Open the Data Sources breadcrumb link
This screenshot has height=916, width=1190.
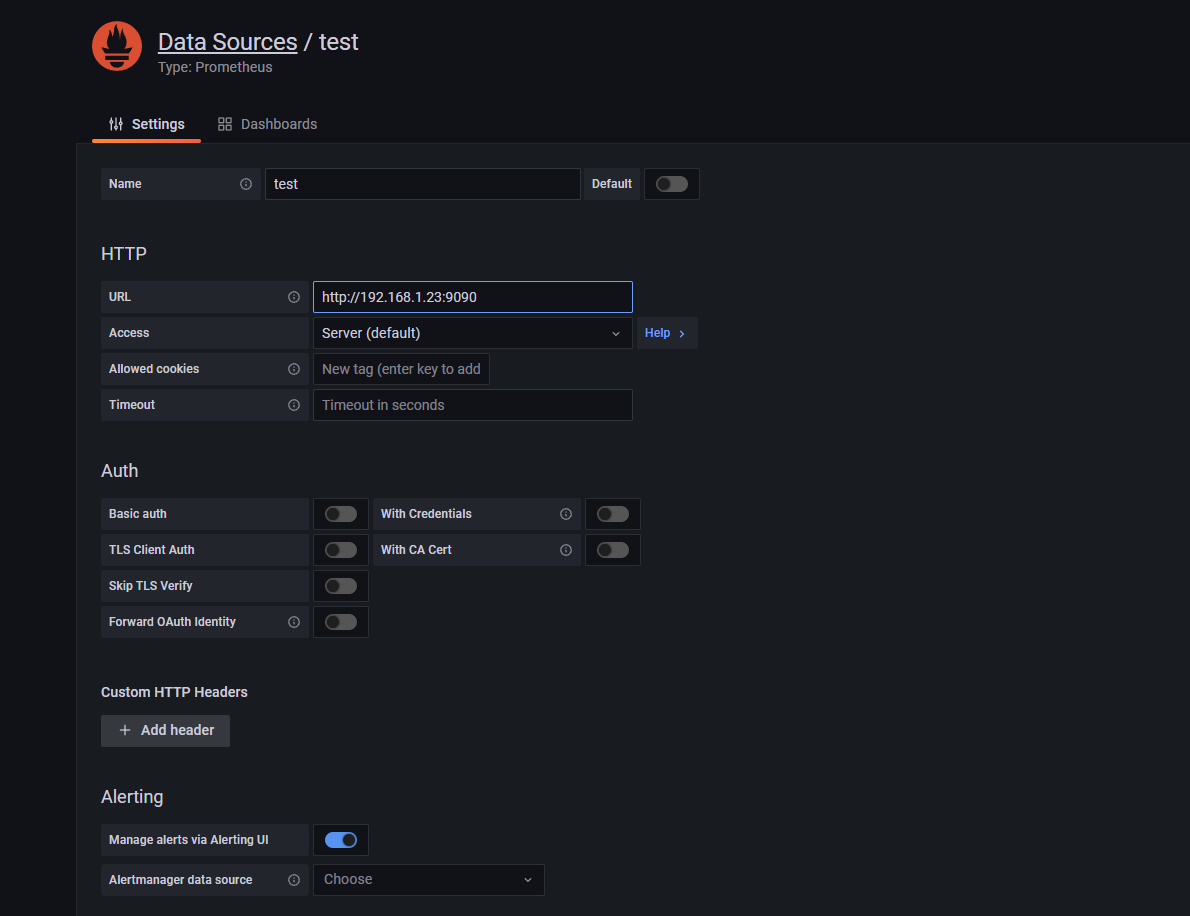coord(227,42)
